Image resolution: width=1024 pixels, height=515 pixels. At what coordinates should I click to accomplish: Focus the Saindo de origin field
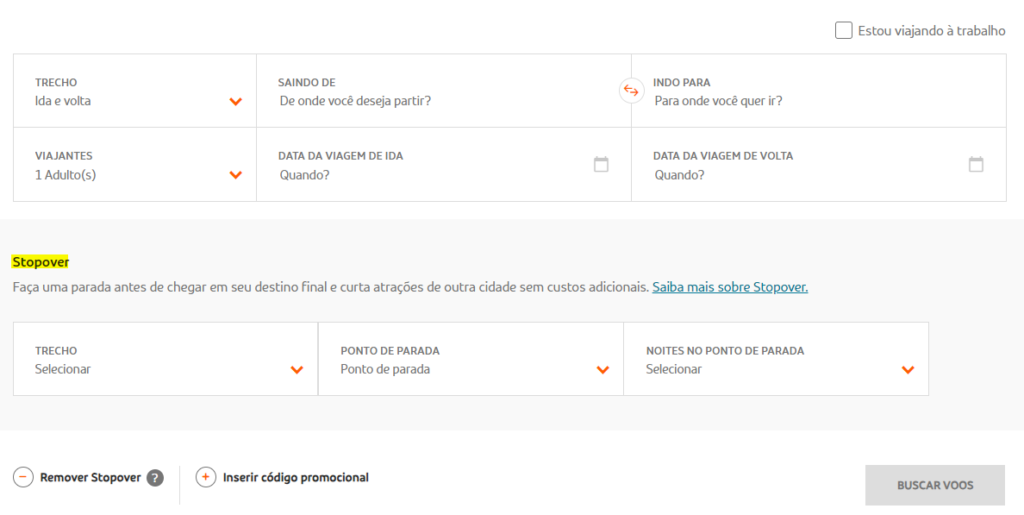[440, 101]
